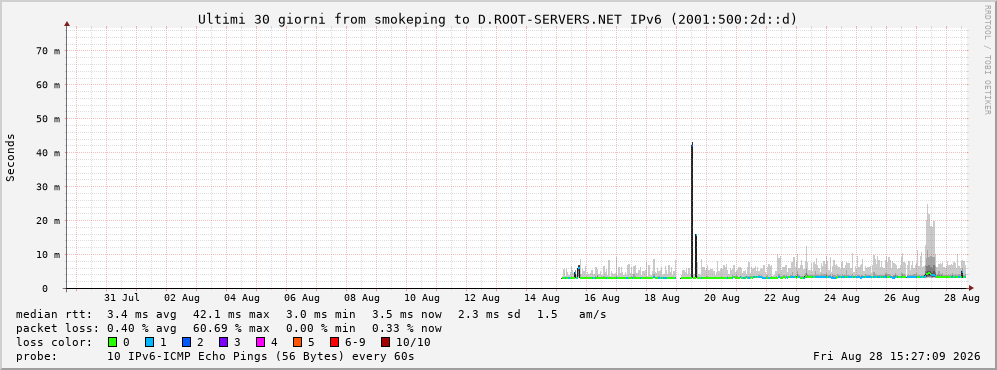997x370 pixels.
Task: Click the Seconds y-axis title
Action: click(11, 157)
